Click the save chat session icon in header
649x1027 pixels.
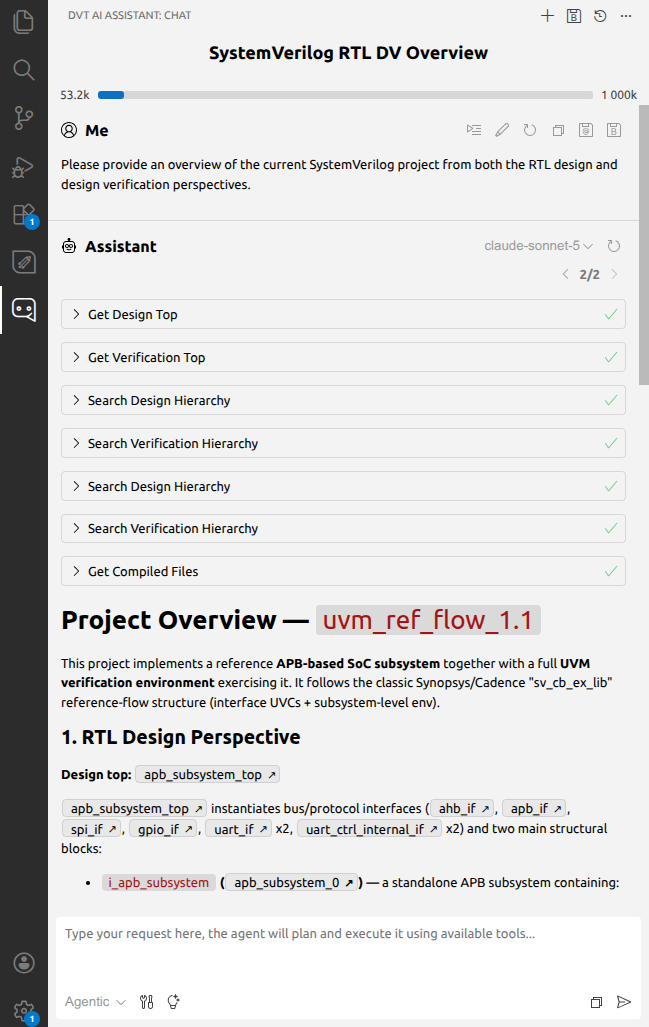pyautogui.click(x=574, y=16)
